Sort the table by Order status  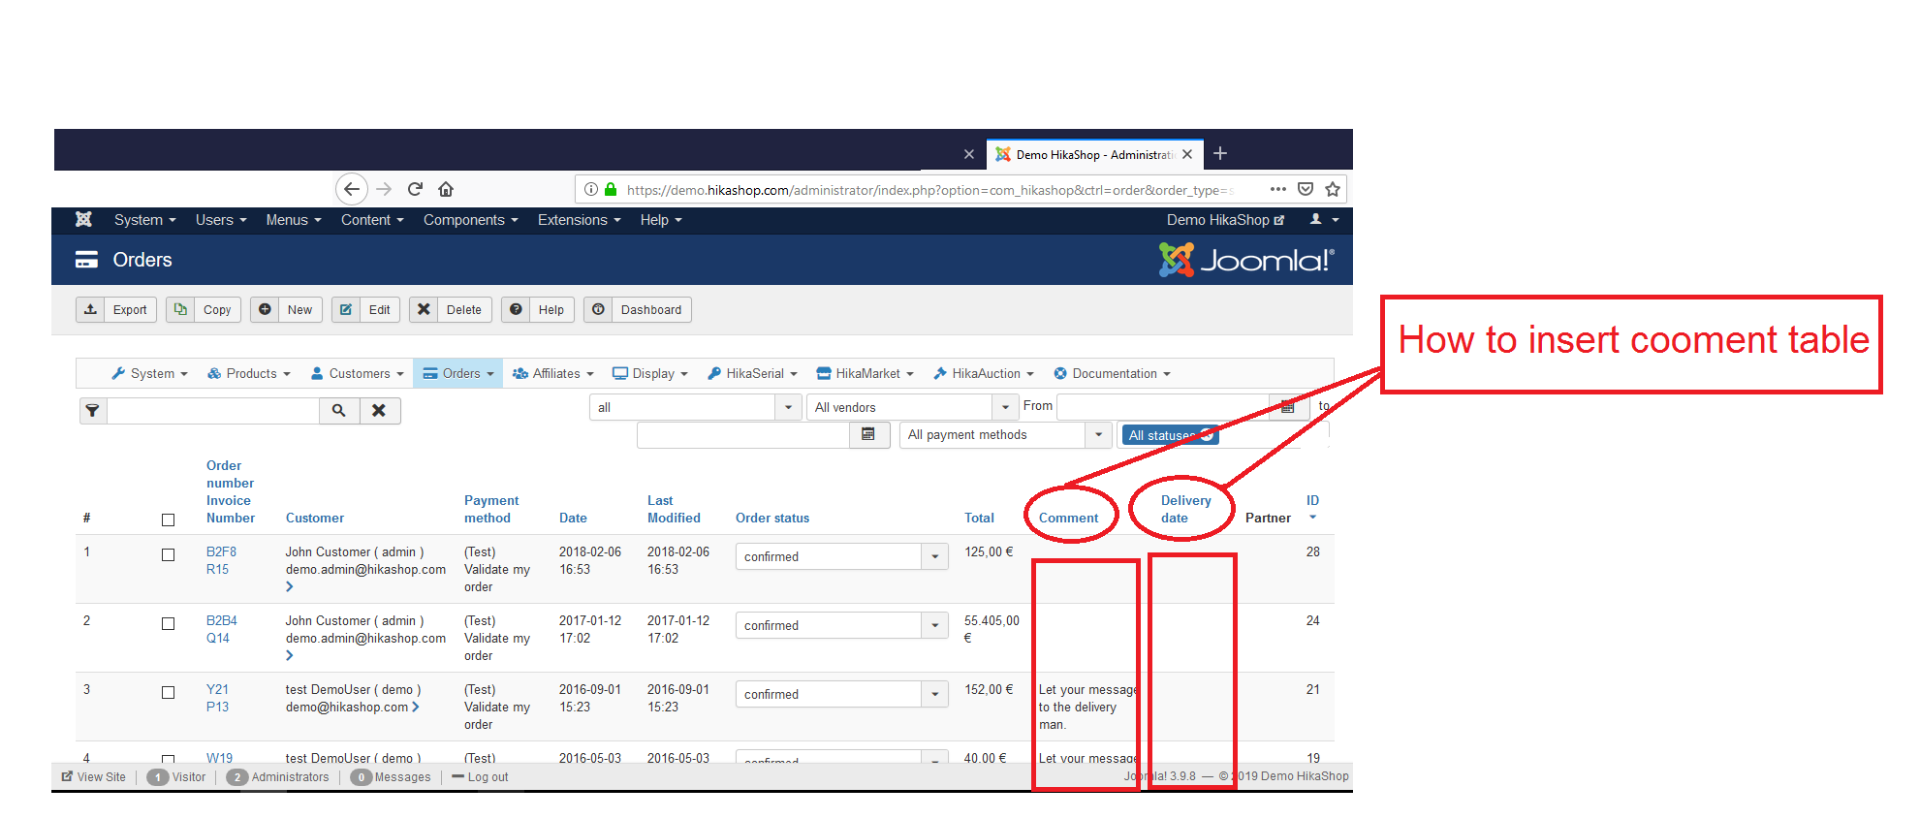(x=772, y=518)
